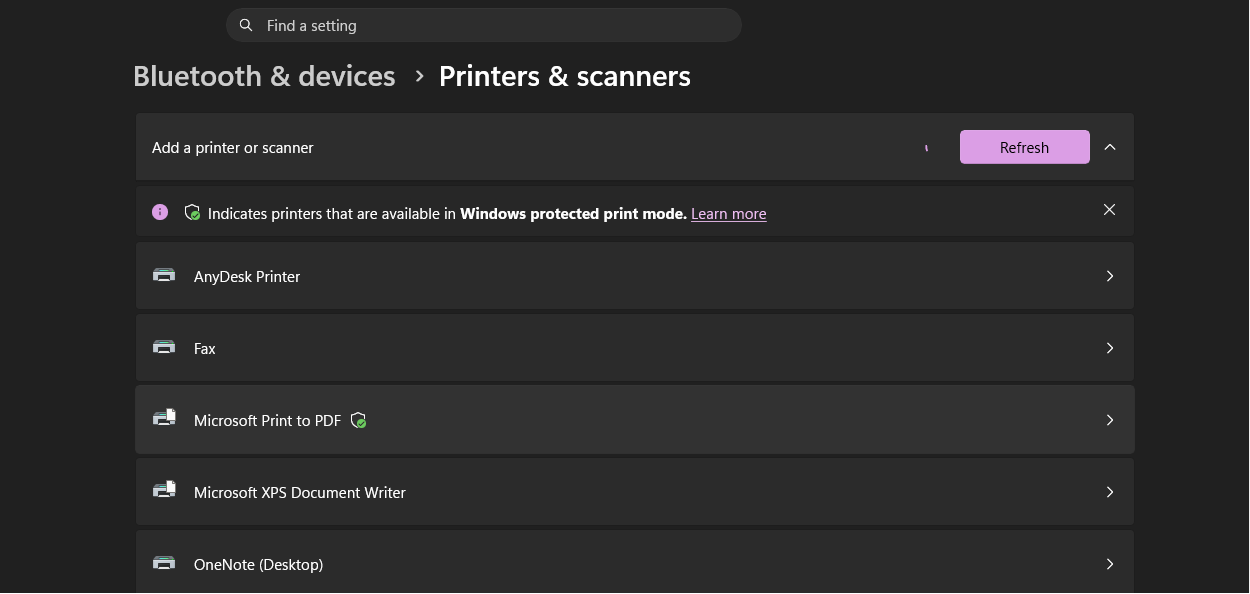This screenshot has width=1250, height=594.
Task: Dismiss the protected print mode banner
Action: click(1109, 210)
